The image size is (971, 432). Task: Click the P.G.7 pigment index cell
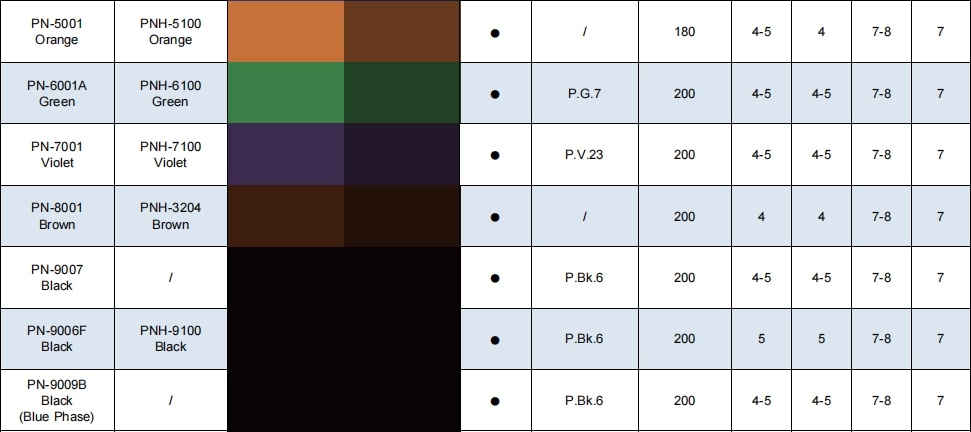(585, 93)
